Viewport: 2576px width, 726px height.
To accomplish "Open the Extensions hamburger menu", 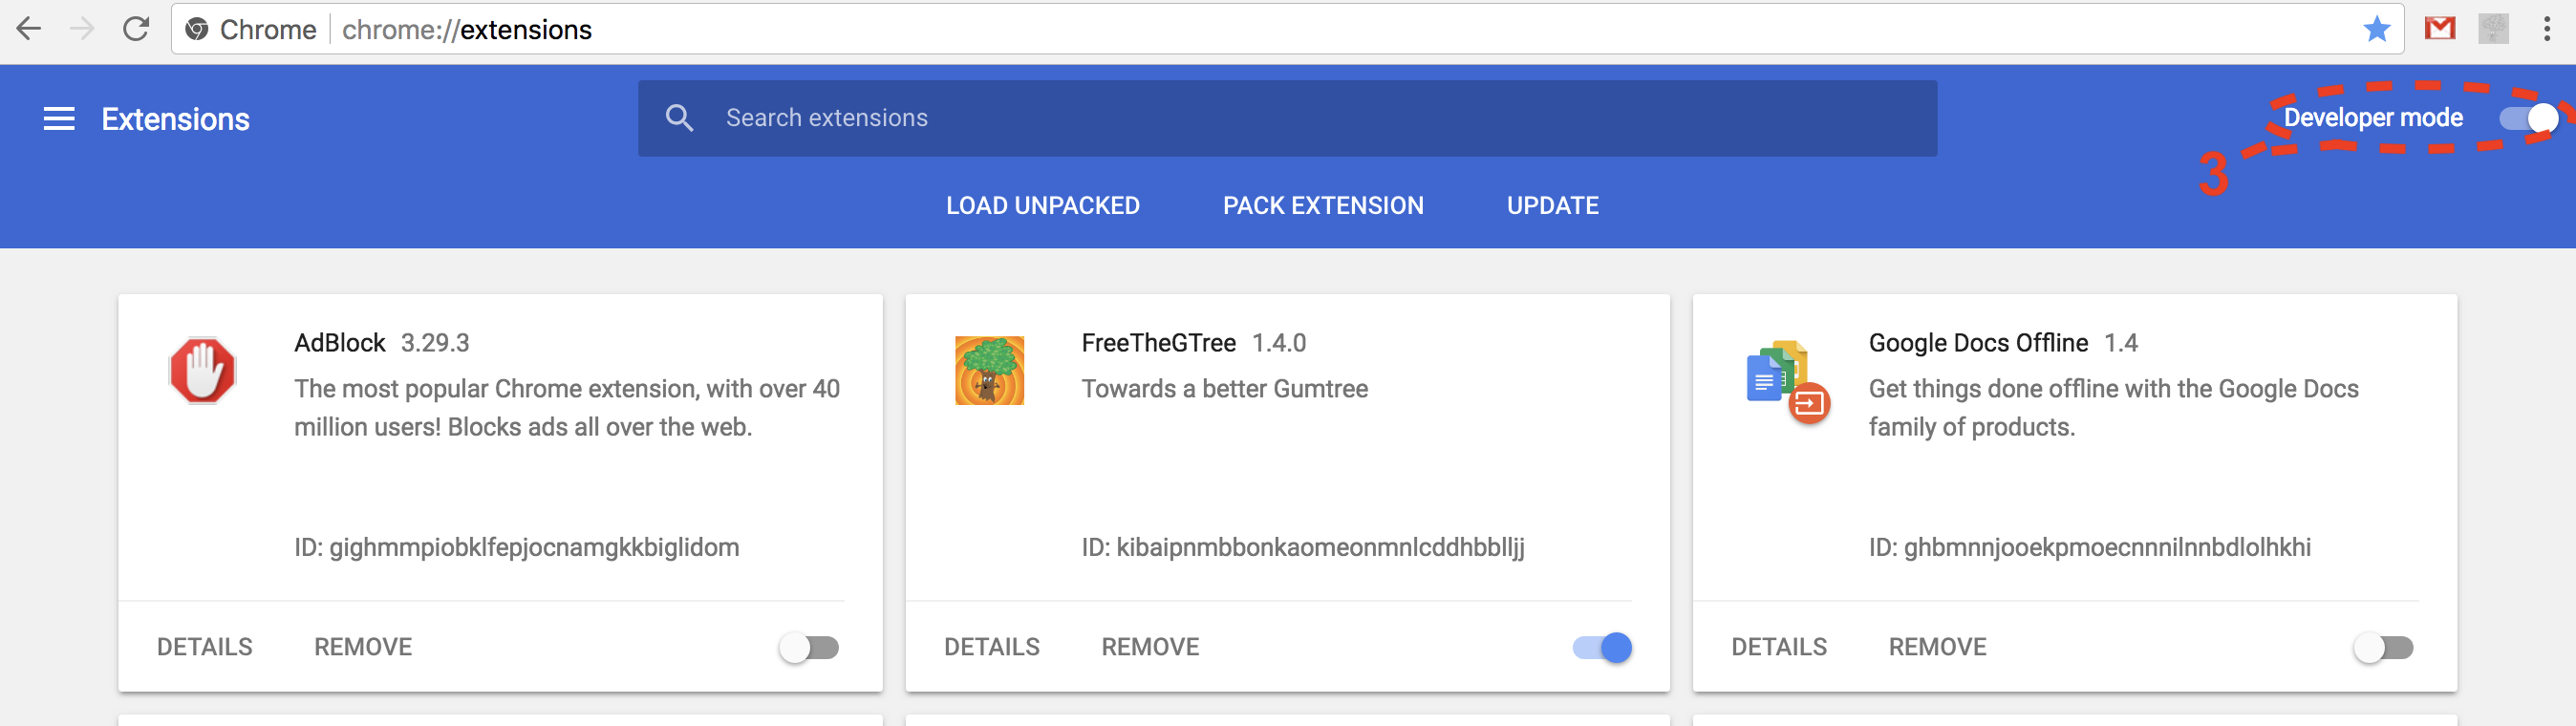I will click(59, 119).
